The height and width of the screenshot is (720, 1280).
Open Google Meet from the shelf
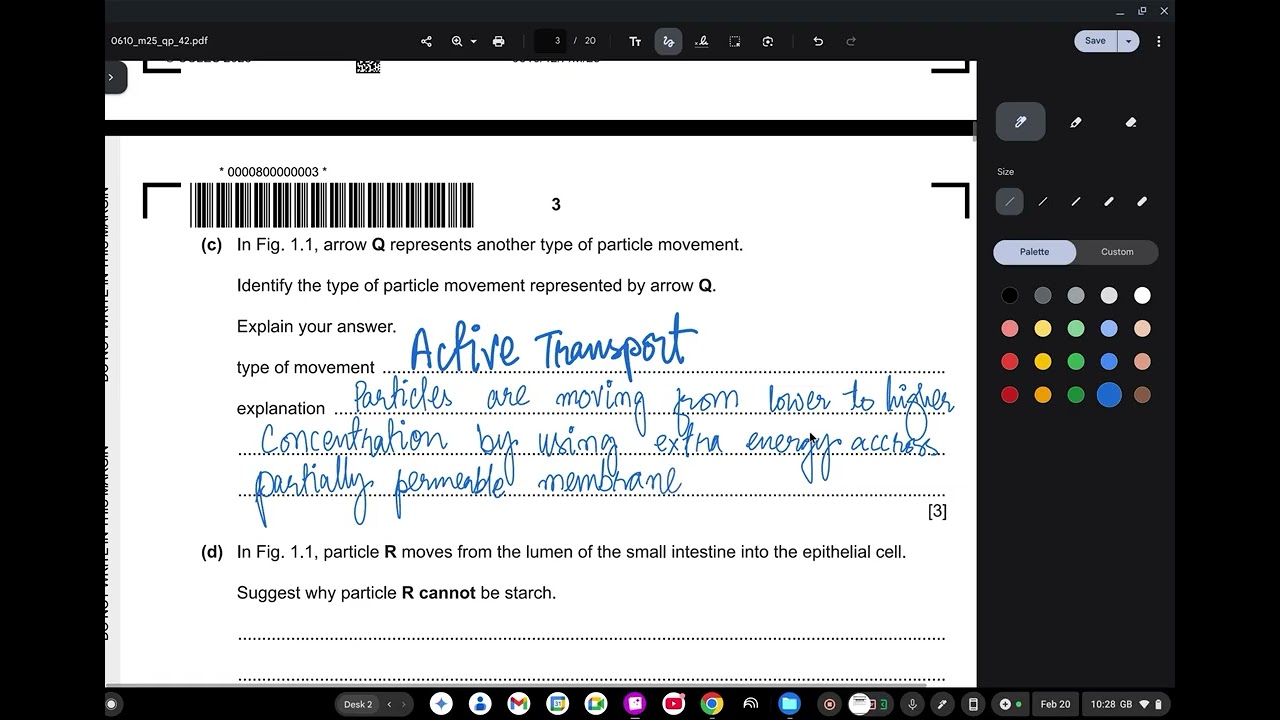click(596, 704)
